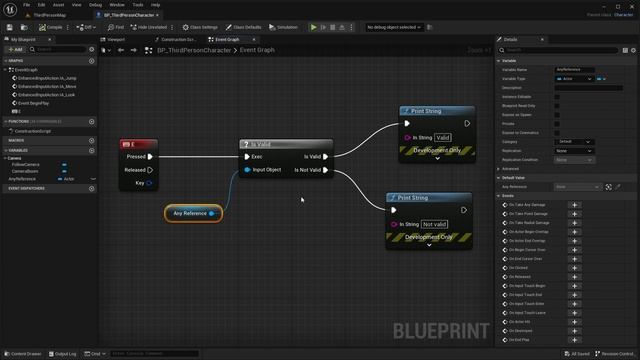Add a new variable with plus icon
The height and width of the screenshot is (360, 640).
92,151
